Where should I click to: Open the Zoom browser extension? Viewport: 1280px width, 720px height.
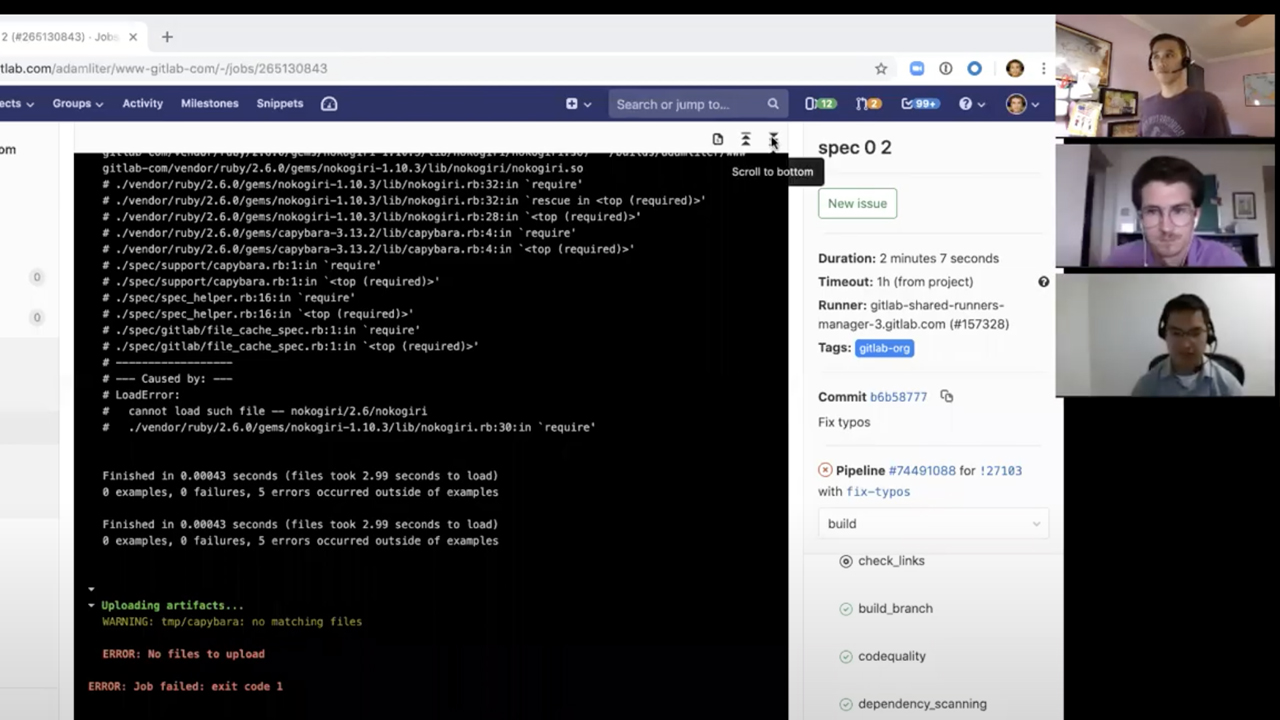click(917, 69)
